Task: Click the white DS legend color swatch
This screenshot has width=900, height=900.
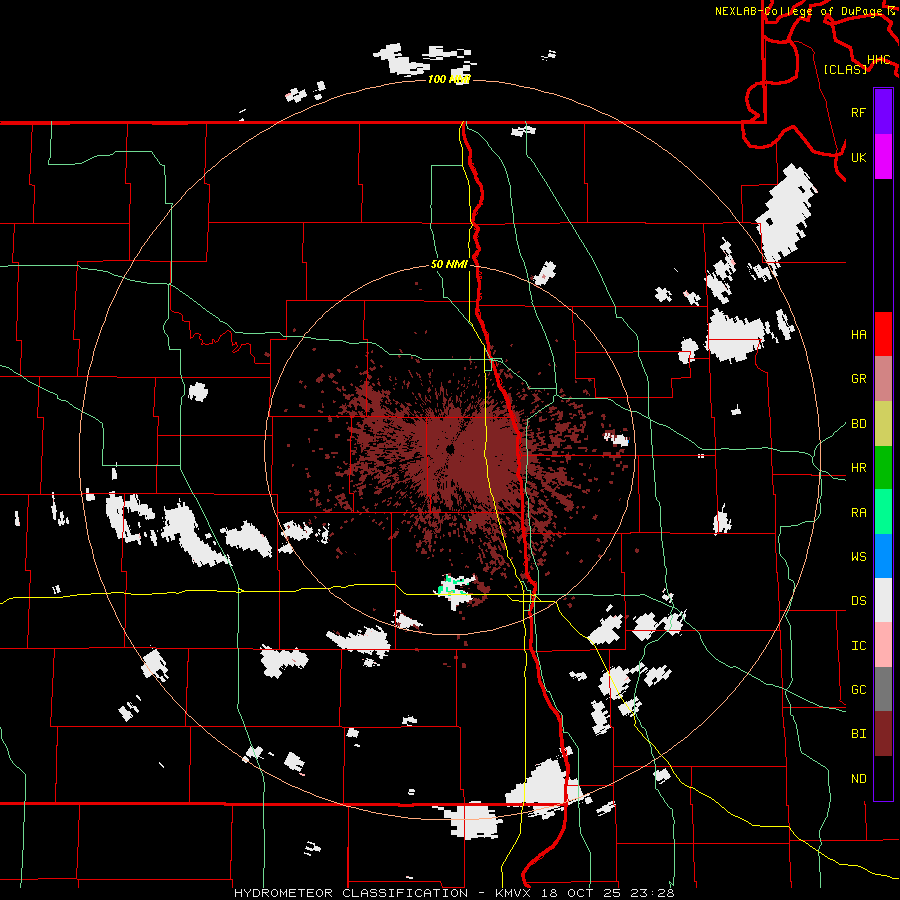Action: (883, 600)
